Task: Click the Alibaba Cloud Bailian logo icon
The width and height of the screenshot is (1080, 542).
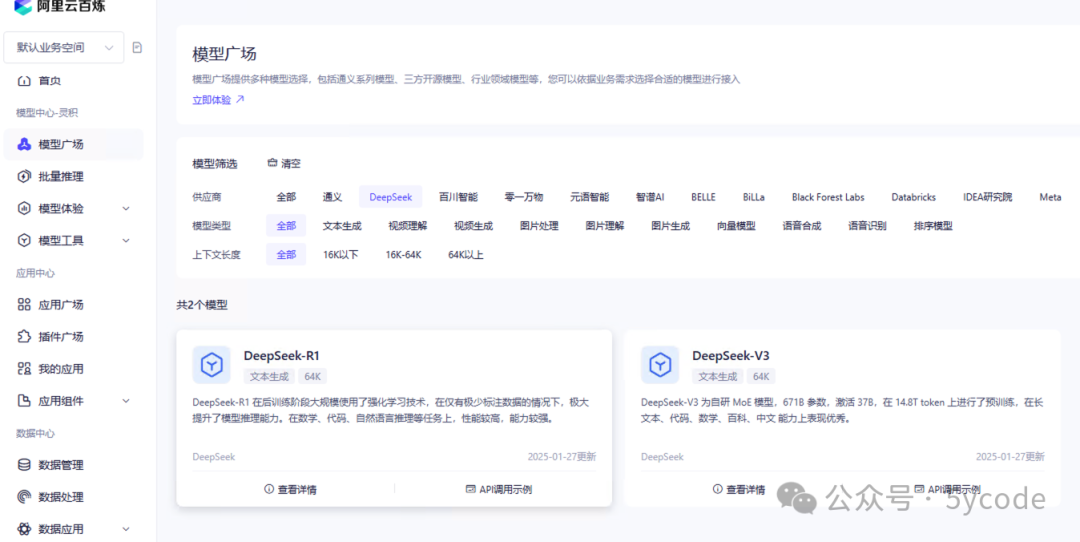Action: pos(23,7)
